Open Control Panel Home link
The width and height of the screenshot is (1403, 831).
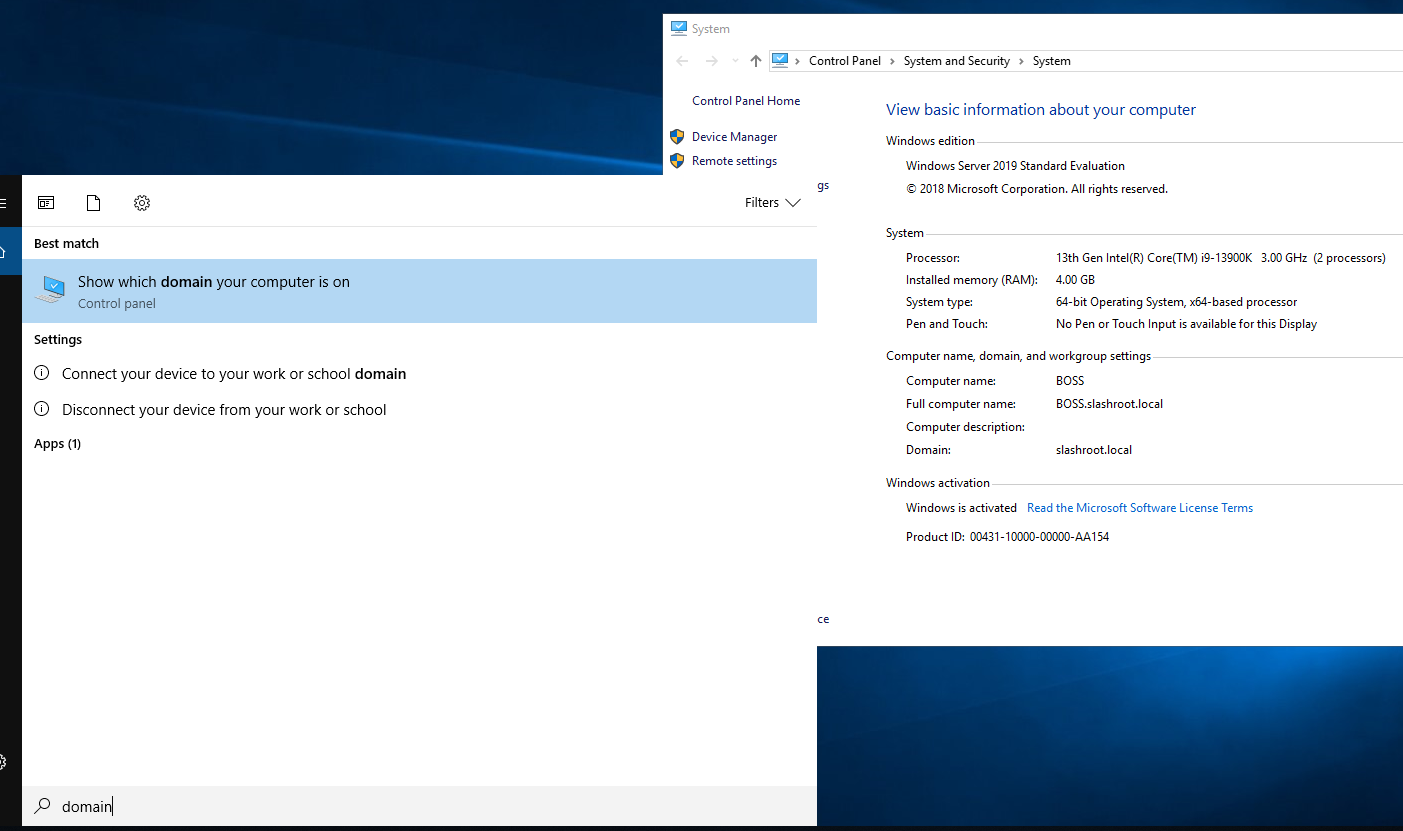746,101
